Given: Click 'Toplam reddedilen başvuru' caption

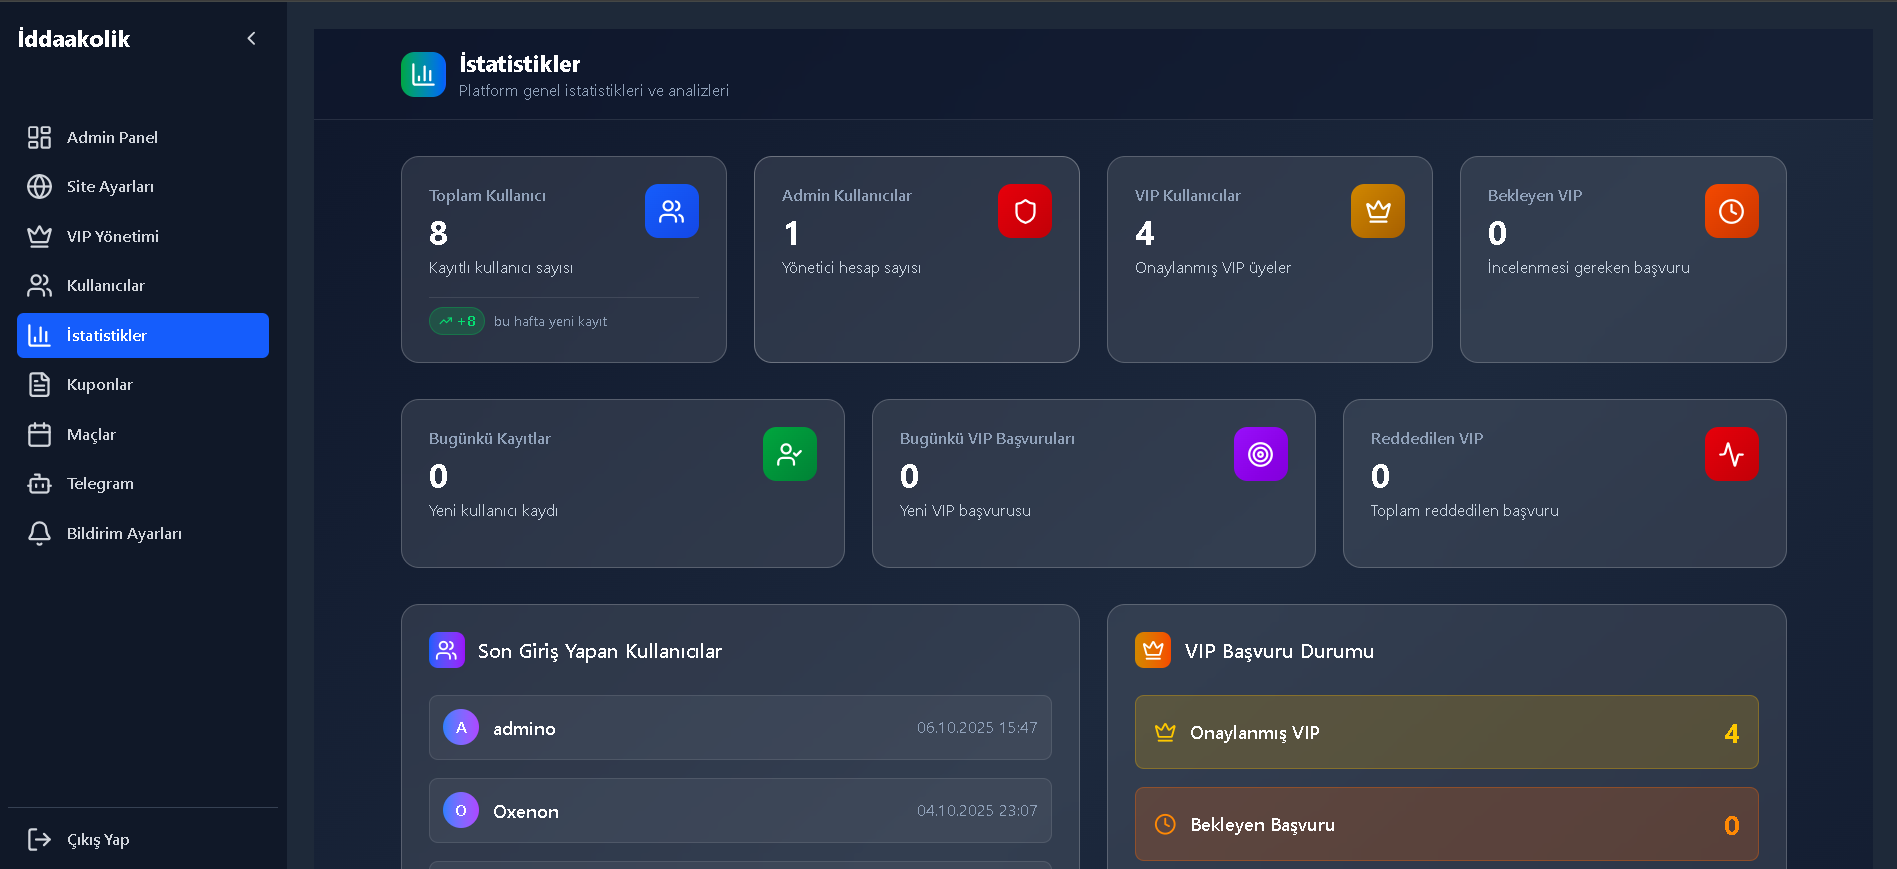Looking at the screenshot, I should click(1464, 511).
